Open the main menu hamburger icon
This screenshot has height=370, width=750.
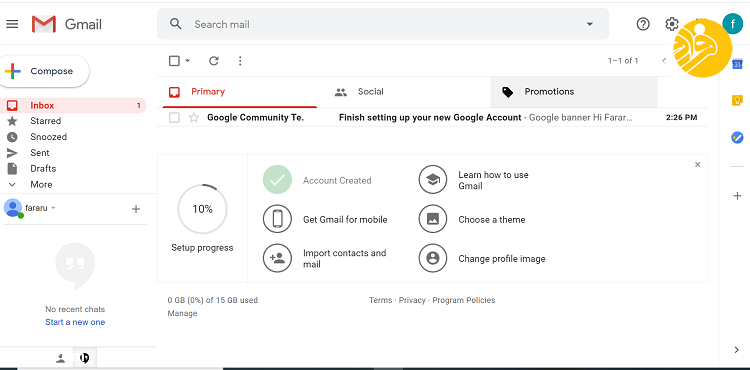point(12,24)
